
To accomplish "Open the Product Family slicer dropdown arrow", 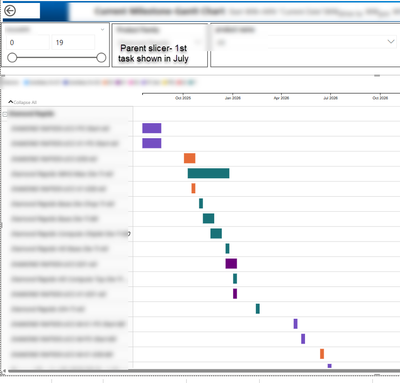I will (x=197, y=42).
